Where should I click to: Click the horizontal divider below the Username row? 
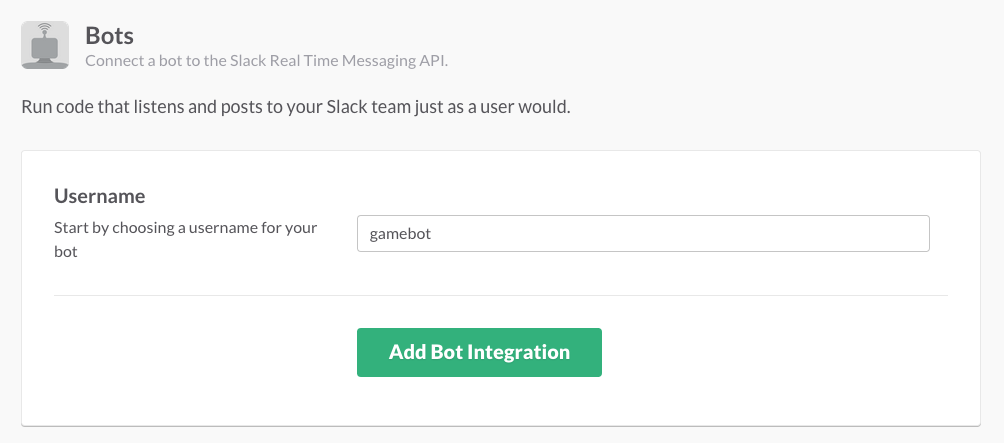501,295
